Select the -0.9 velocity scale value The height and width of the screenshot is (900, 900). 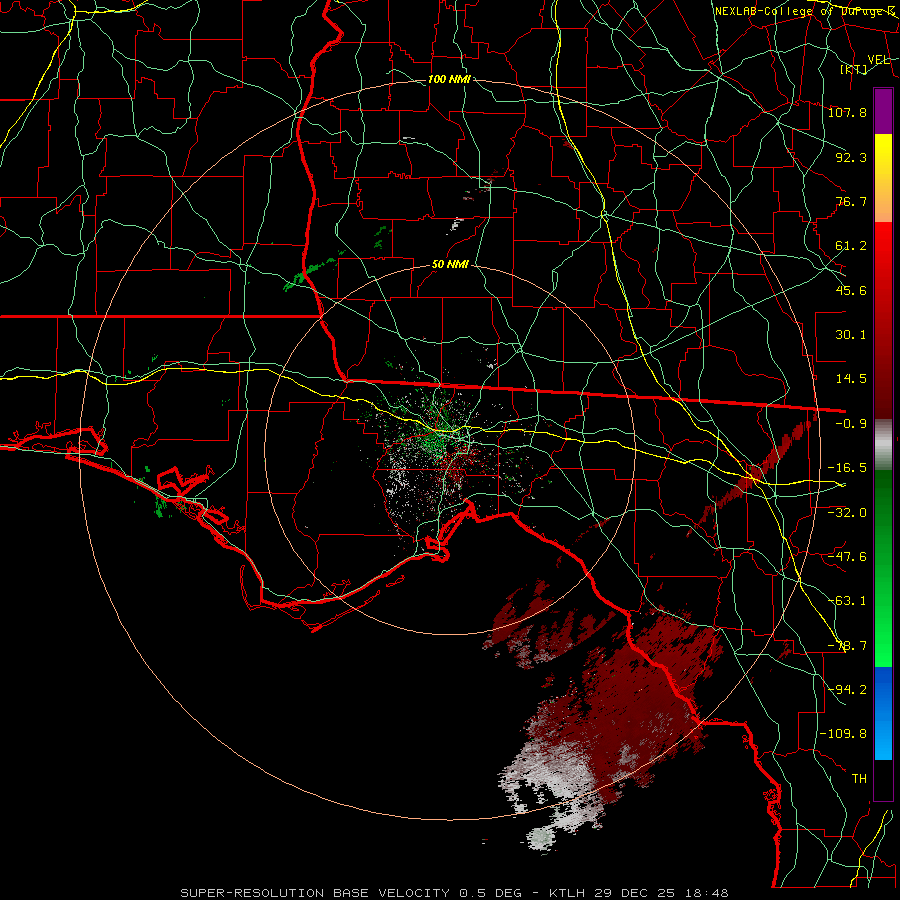(x=851, y=424)
